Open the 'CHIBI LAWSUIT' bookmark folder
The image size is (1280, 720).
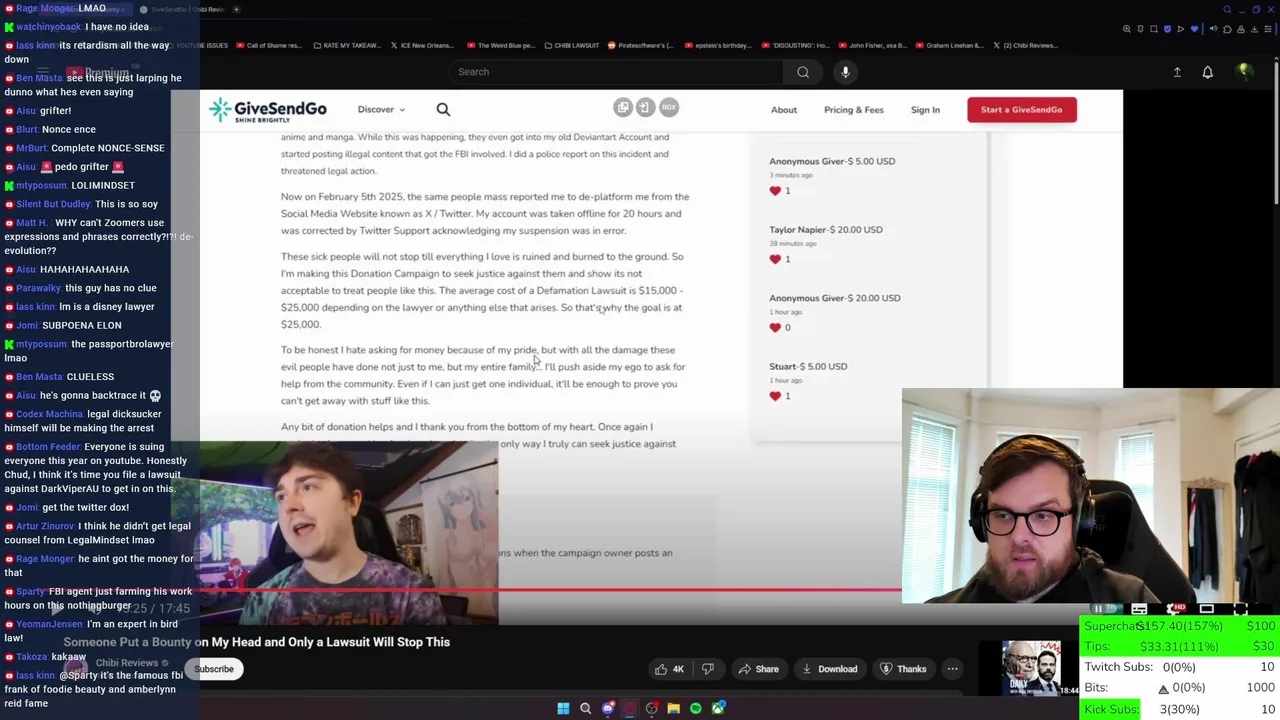pyautogui.click(x=570, y=45)
